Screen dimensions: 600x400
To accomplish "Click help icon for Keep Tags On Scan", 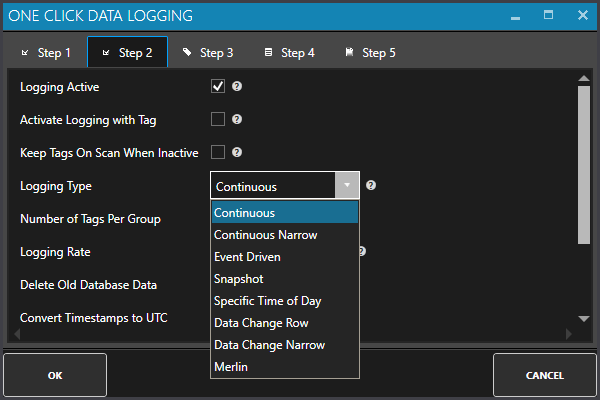I will pos(237,153).
